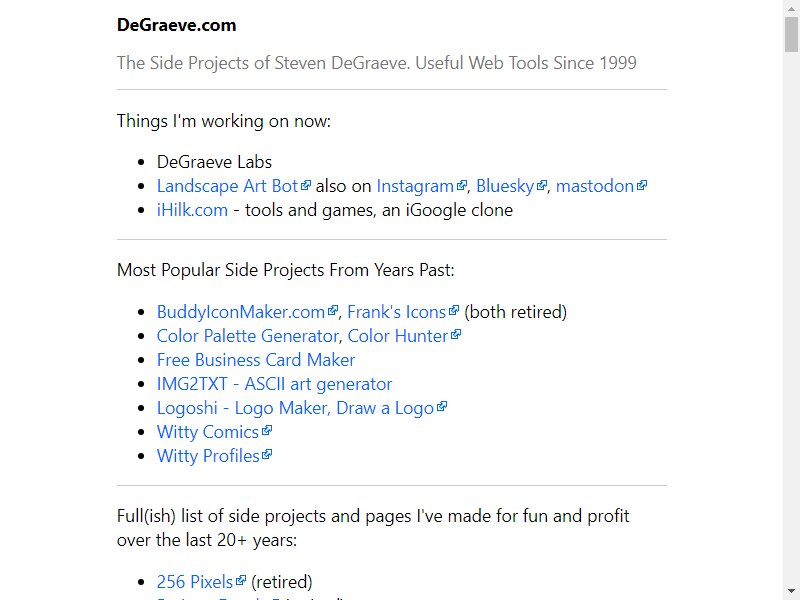Open IMG2TXT ASCII art generator link
800x600 pixels.
coord(274,384)
